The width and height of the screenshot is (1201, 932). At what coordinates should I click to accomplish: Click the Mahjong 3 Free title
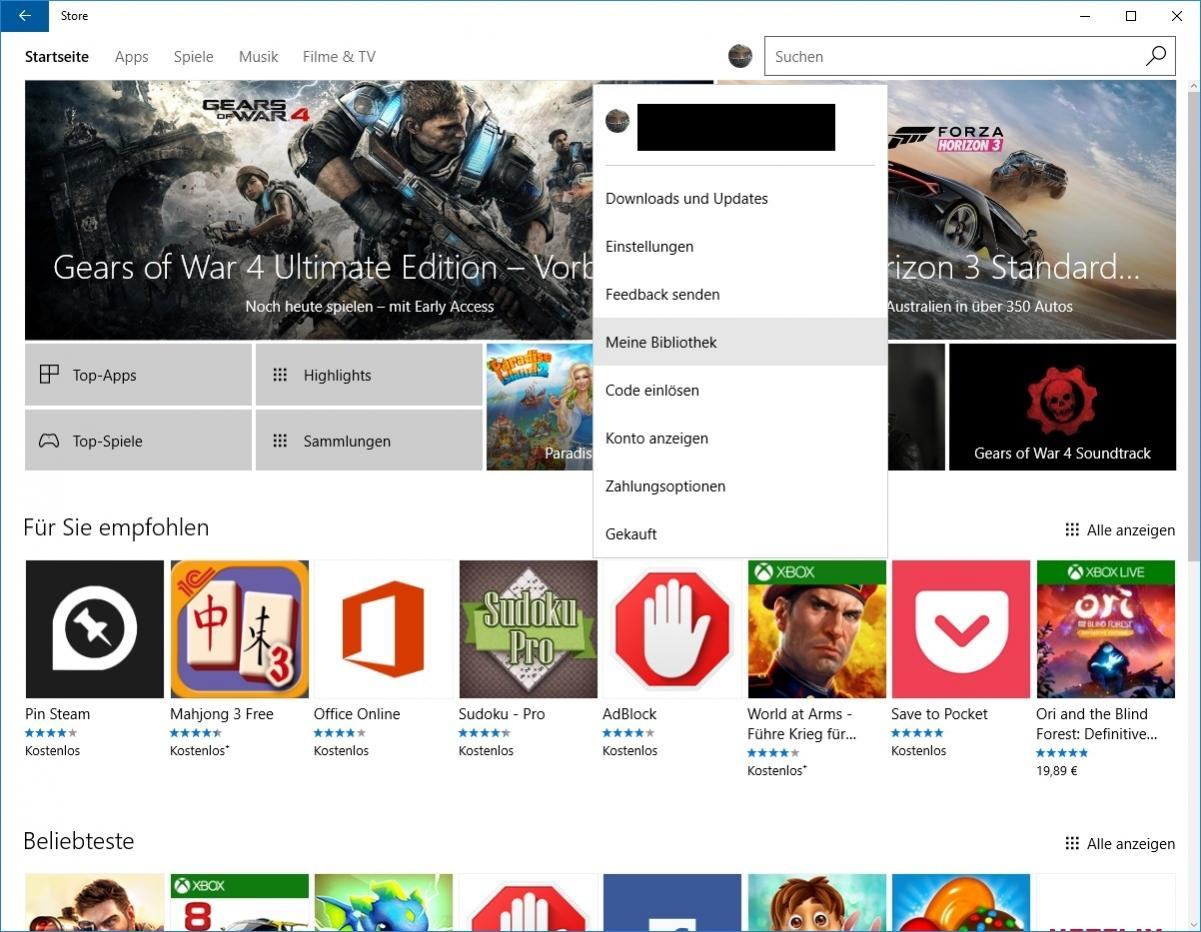point(221,714)
